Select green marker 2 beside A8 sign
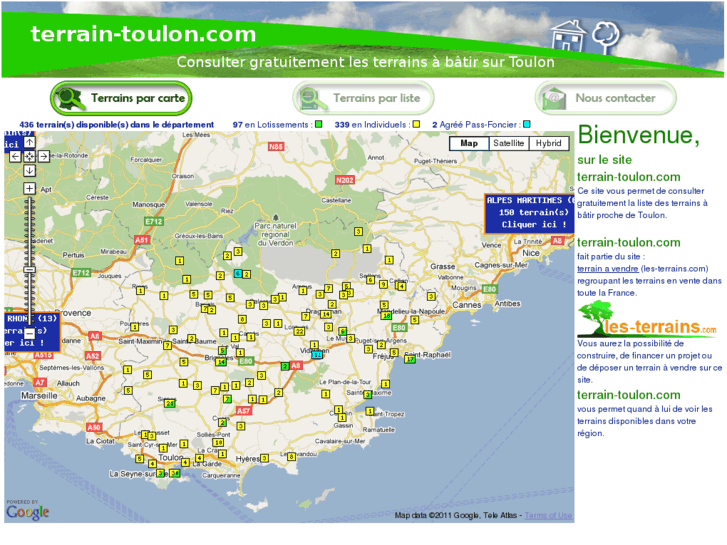This screenshot has width=727, height=545. (x=285, y=366)
